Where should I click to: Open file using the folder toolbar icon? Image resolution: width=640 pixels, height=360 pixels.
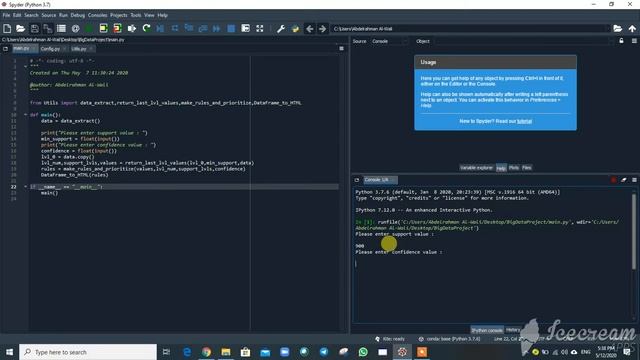point(20,29)
